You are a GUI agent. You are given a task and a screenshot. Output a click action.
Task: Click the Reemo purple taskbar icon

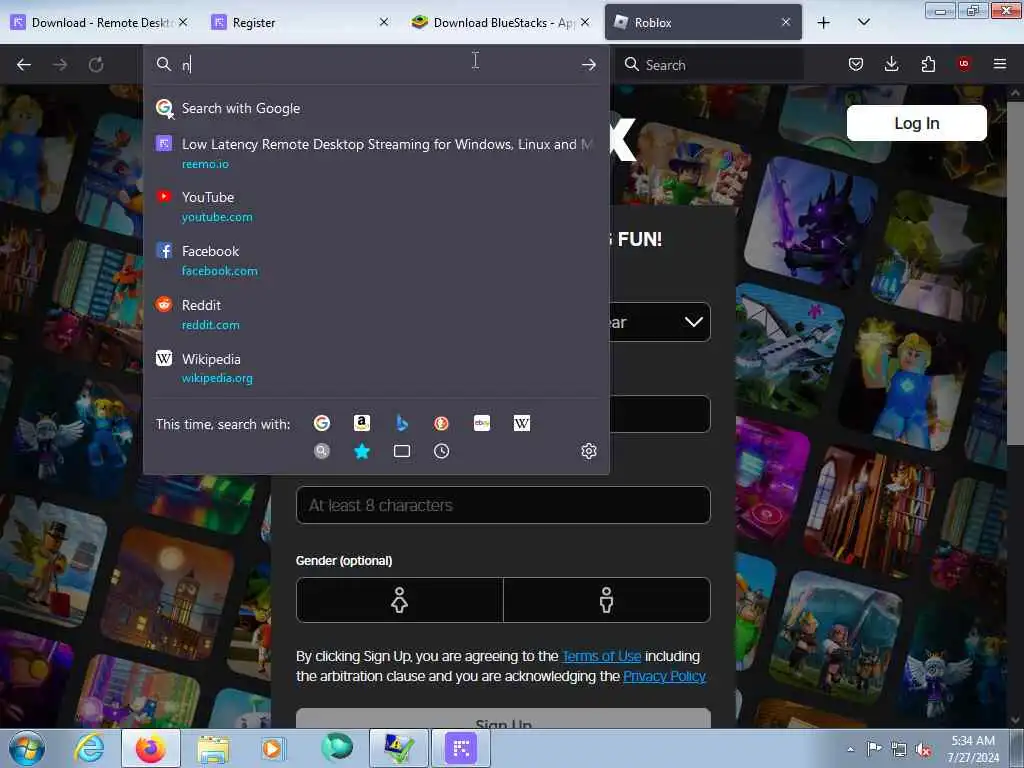[460, 748]
